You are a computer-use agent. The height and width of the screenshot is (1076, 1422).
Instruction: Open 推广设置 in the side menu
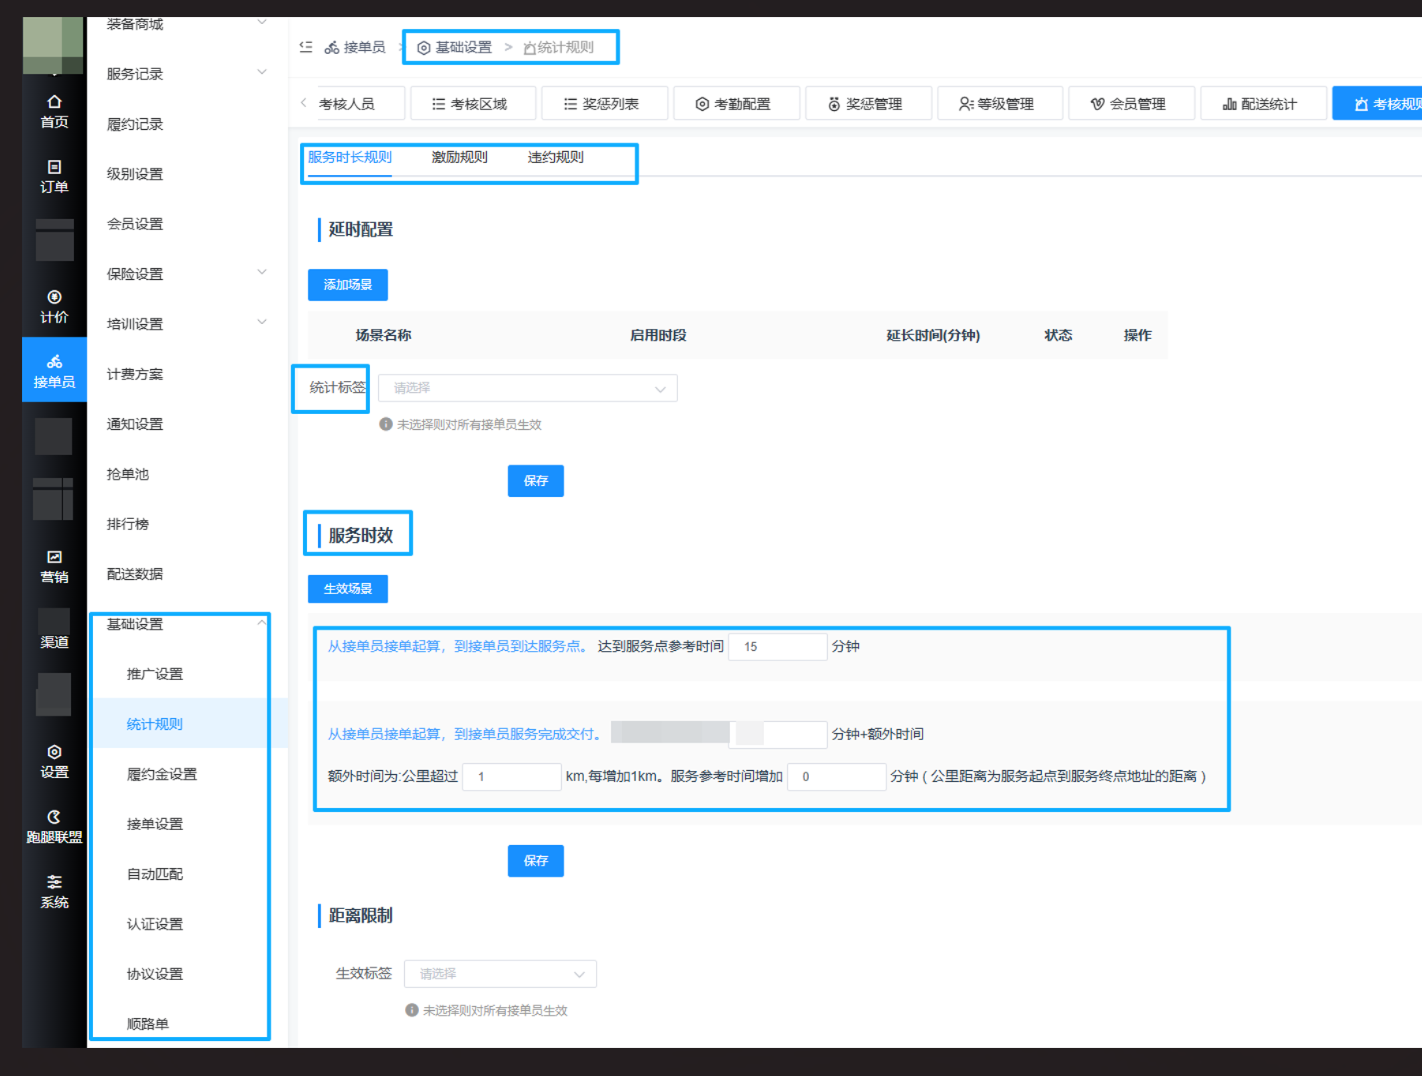point(155,674)
